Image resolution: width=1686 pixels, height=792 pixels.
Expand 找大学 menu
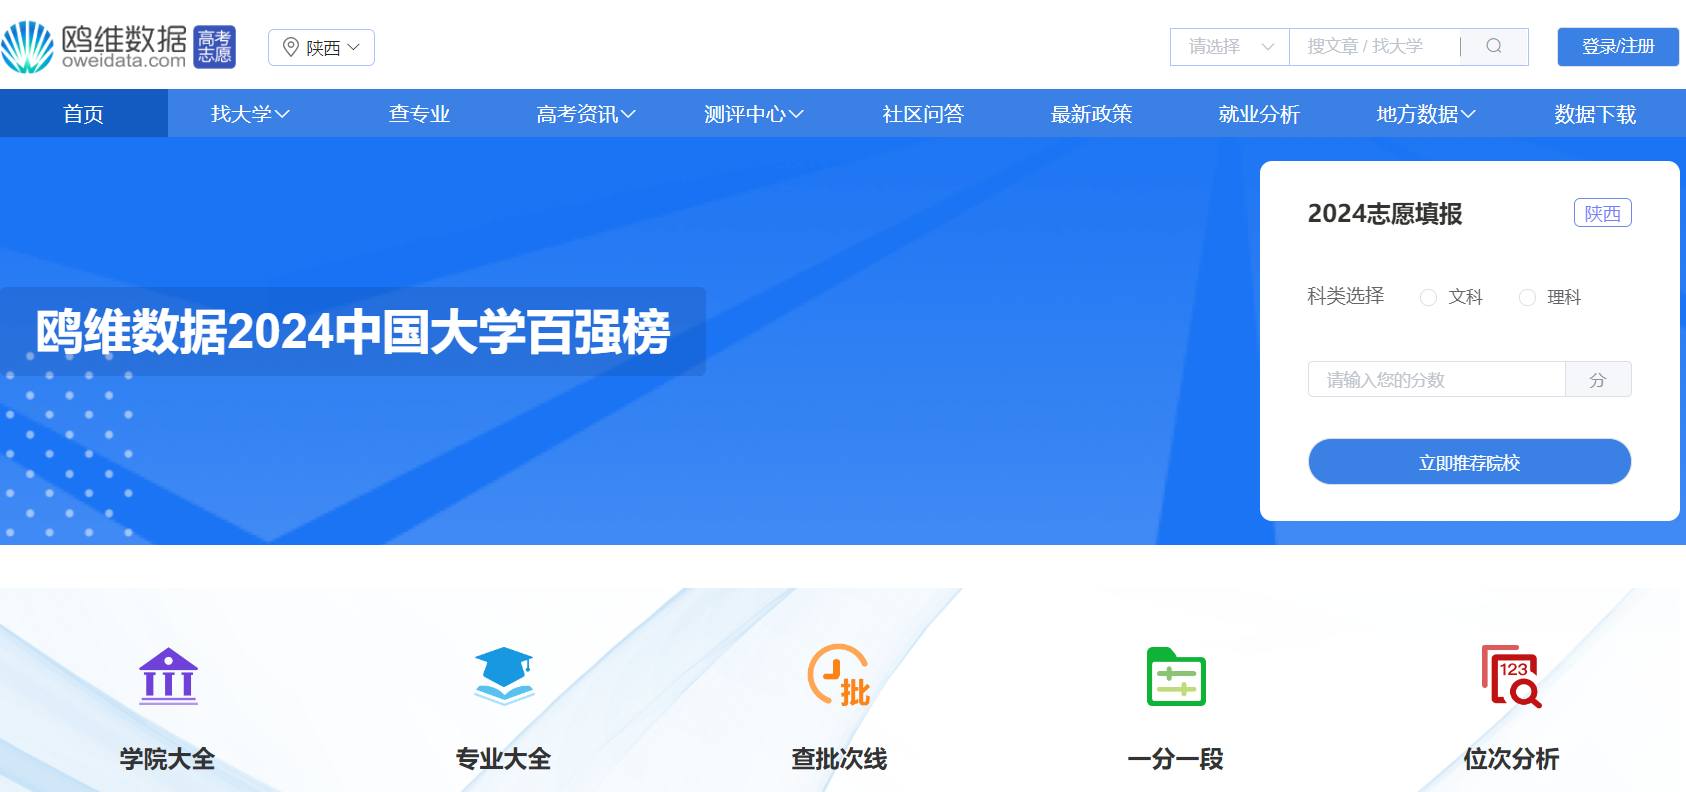250,114
